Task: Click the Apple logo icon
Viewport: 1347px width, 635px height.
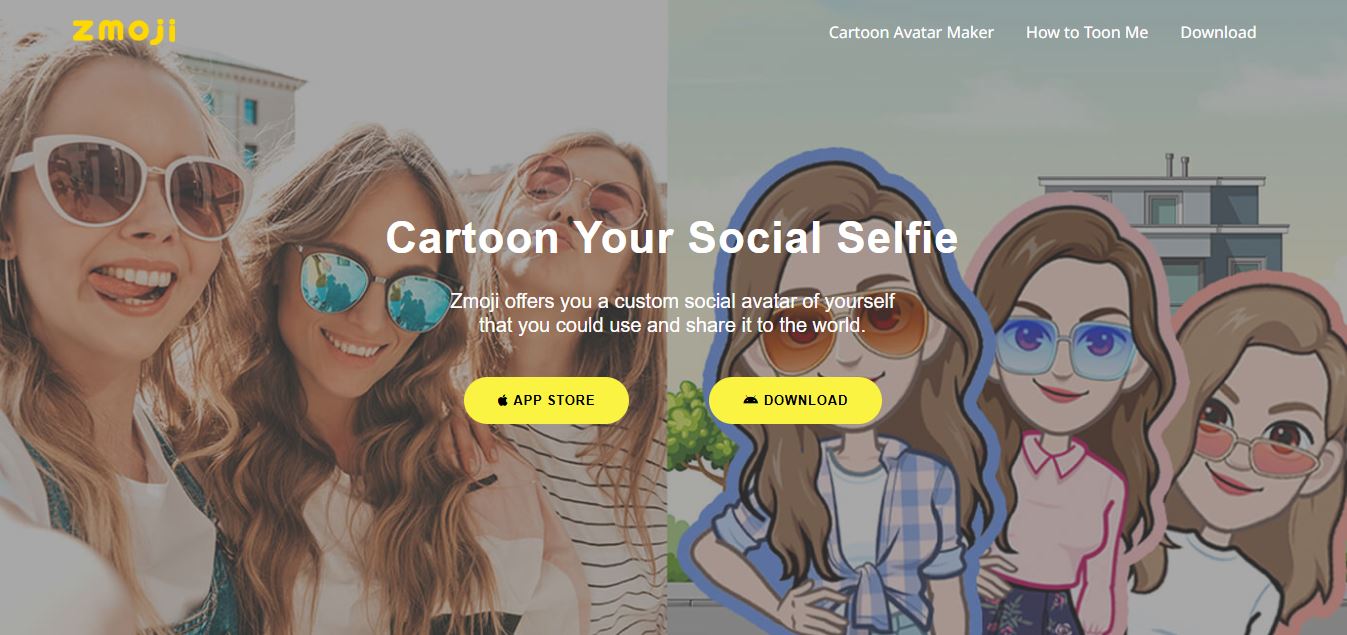Action: 503,400
